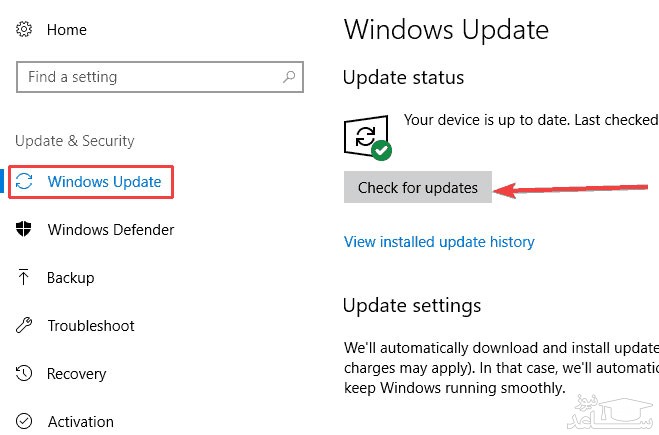Click the Home gear icon
Image resolution: width=659 pixels, height=435 pixels.
tap(24, 30)
